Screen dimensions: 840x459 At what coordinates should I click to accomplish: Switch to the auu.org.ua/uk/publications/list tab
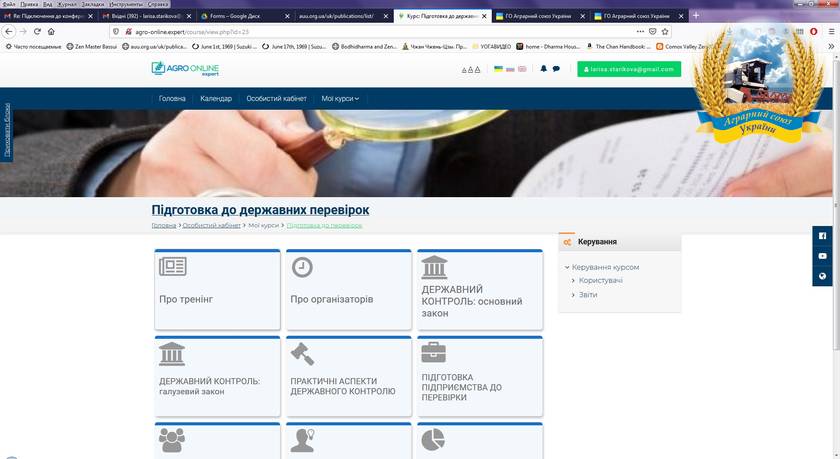tap(343, 16)
